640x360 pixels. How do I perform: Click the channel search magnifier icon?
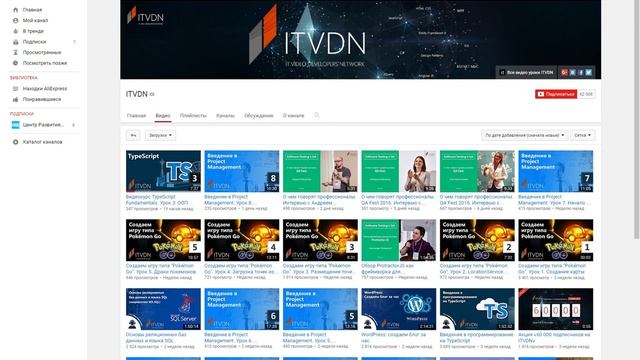click(x=317, y=116)
